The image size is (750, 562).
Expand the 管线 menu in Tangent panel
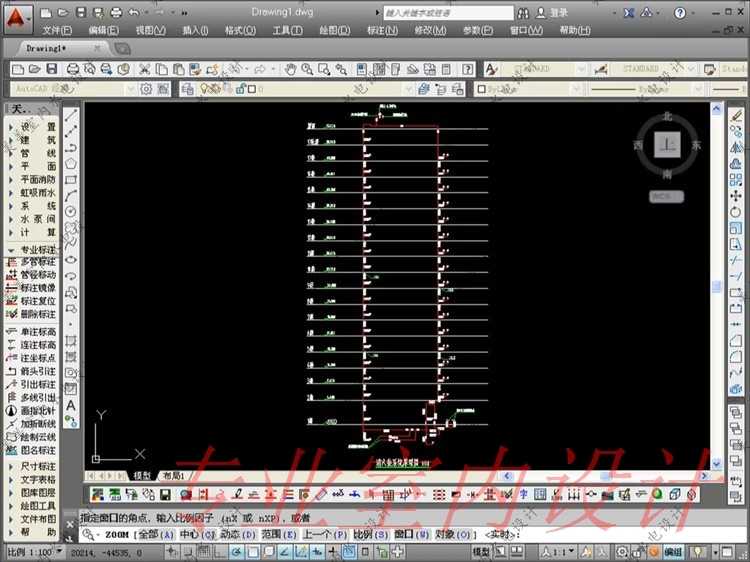pyautogui.click(x=32, y=153)
